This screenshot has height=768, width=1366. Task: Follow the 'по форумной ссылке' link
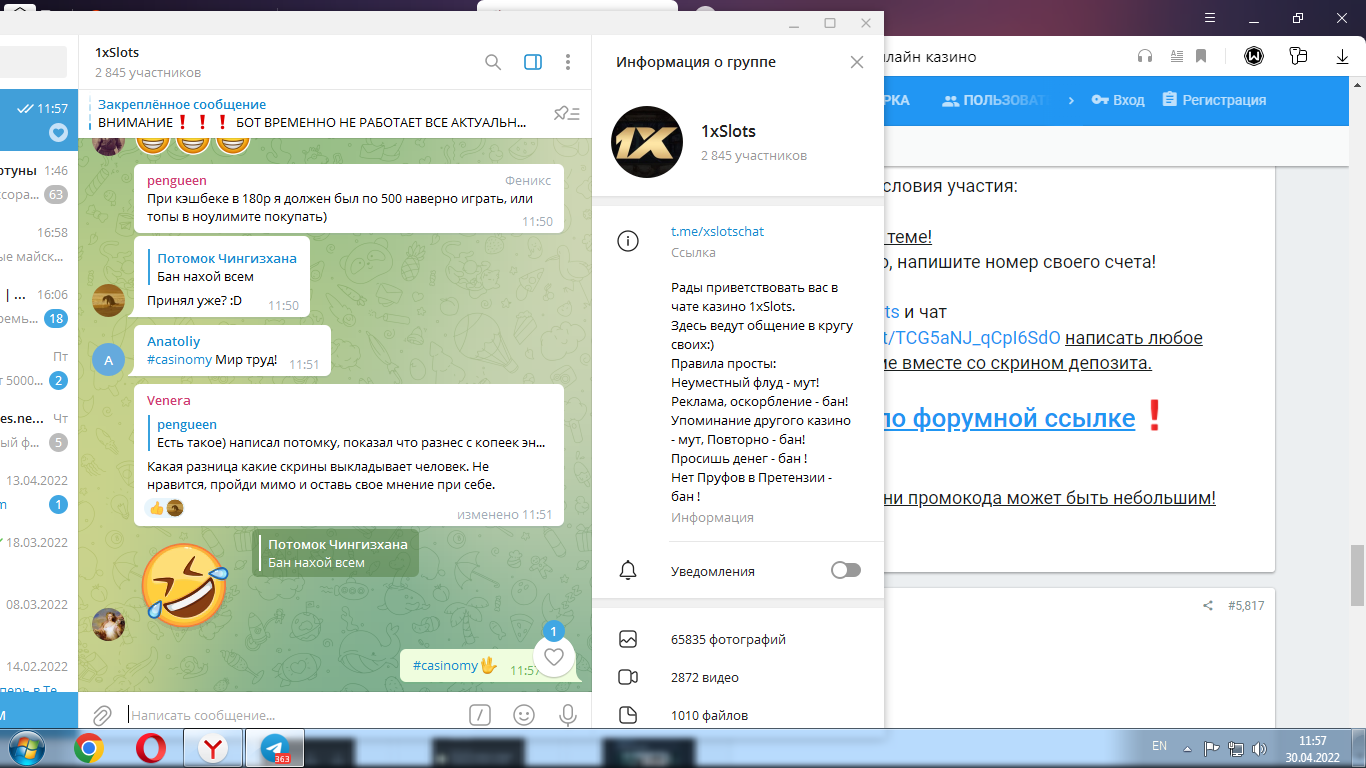point(1010,418)
